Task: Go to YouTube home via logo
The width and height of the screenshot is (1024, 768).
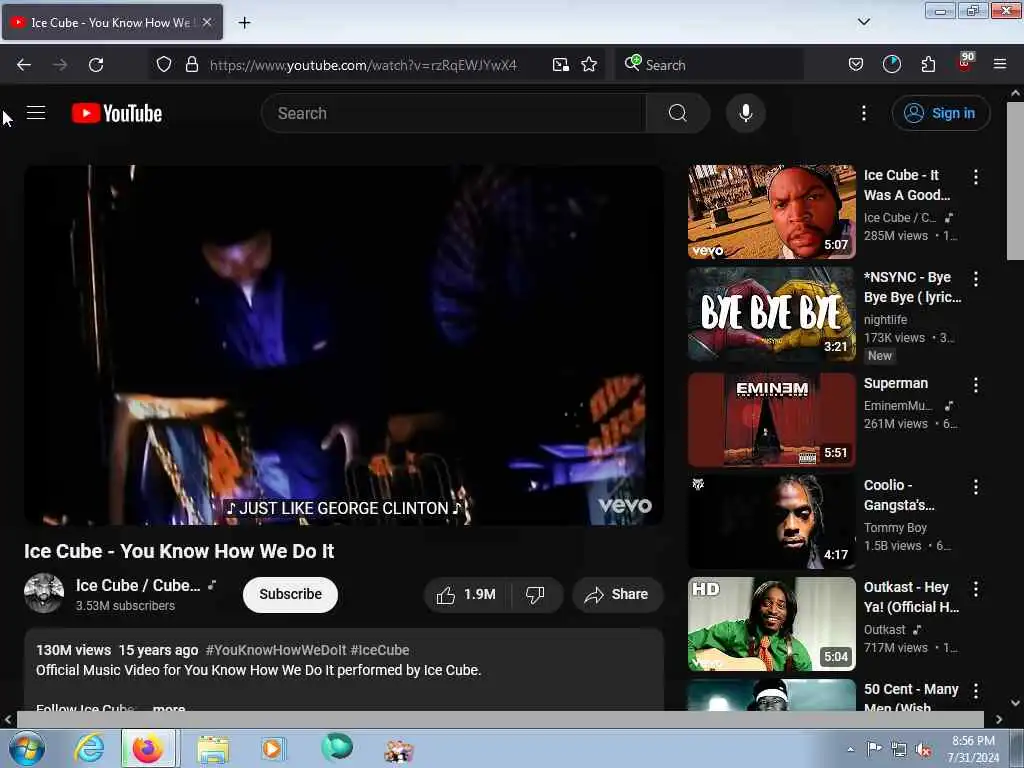Action: pos(117,113)
